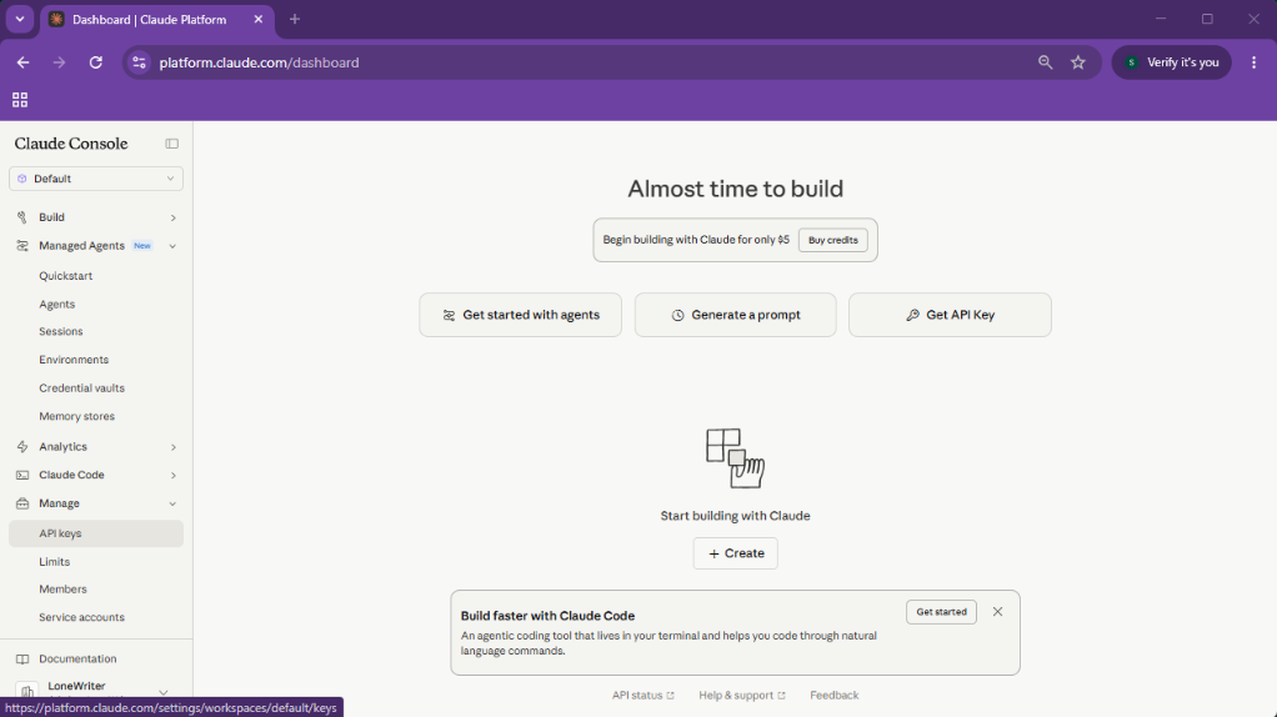This screenshot has width=1277, height=717.
Task: Click the Claude Console title
Action: click(71, 144)
